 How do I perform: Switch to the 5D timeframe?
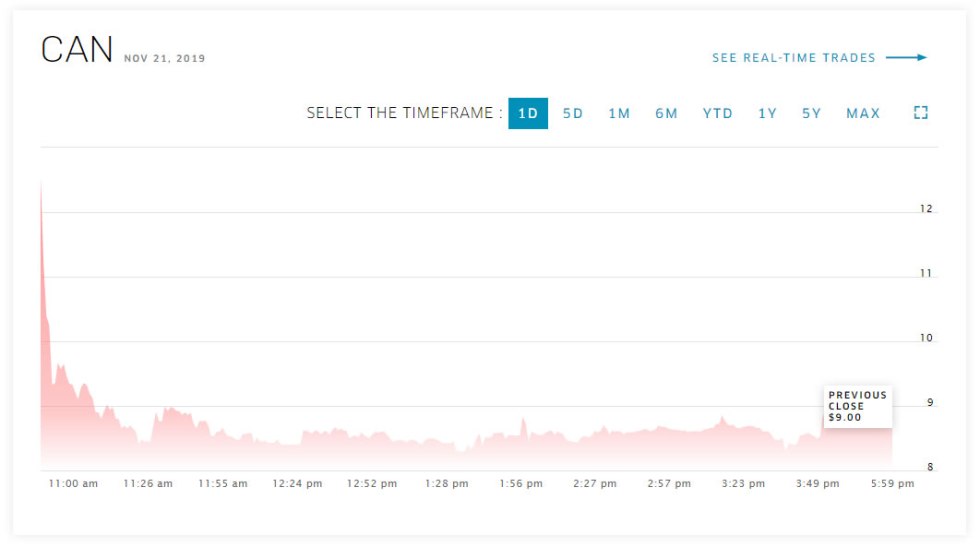(572, 114)
